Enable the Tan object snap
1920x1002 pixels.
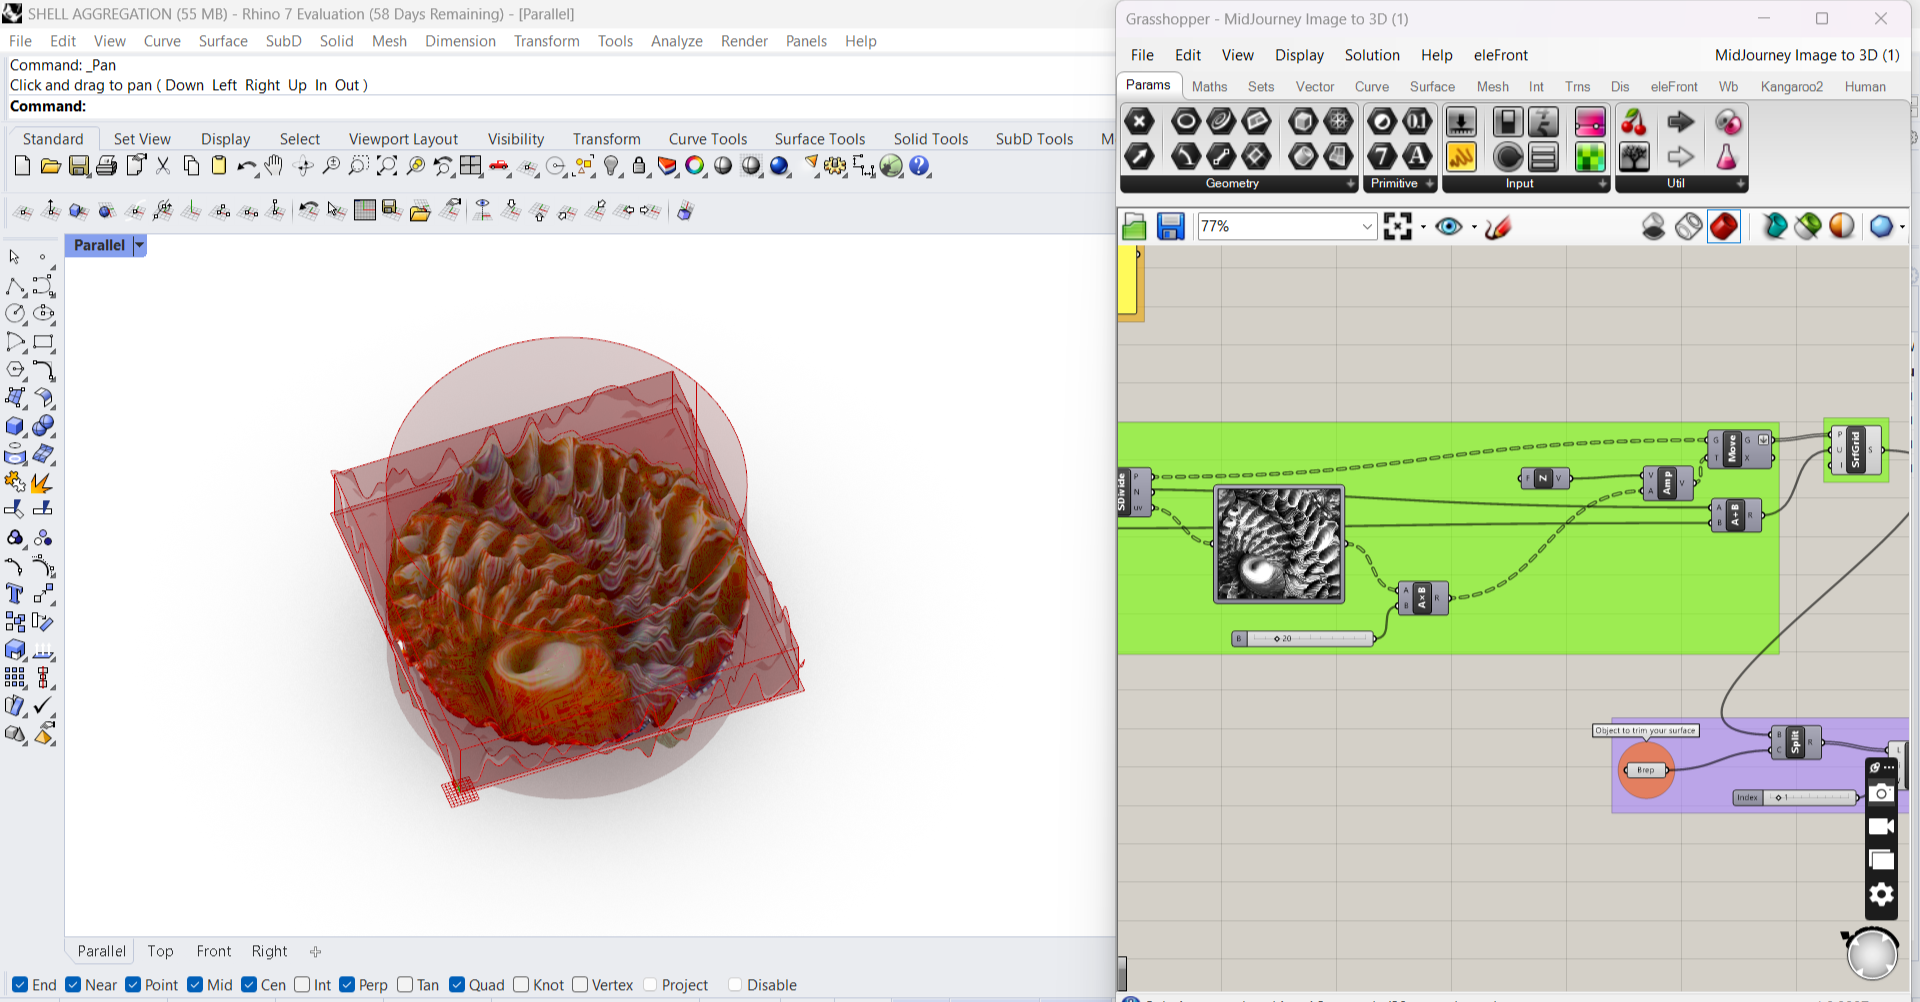pos(405,985)
